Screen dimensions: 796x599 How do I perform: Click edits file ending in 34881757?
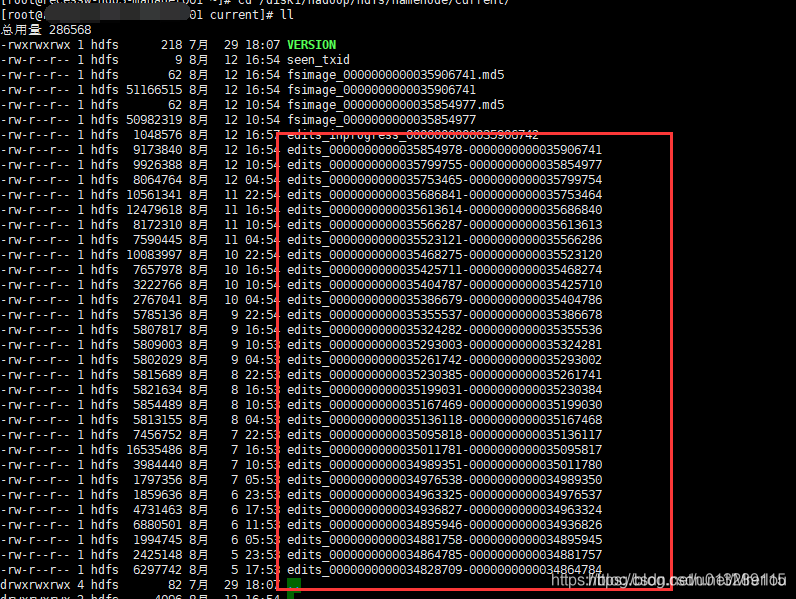click(444, 555)
